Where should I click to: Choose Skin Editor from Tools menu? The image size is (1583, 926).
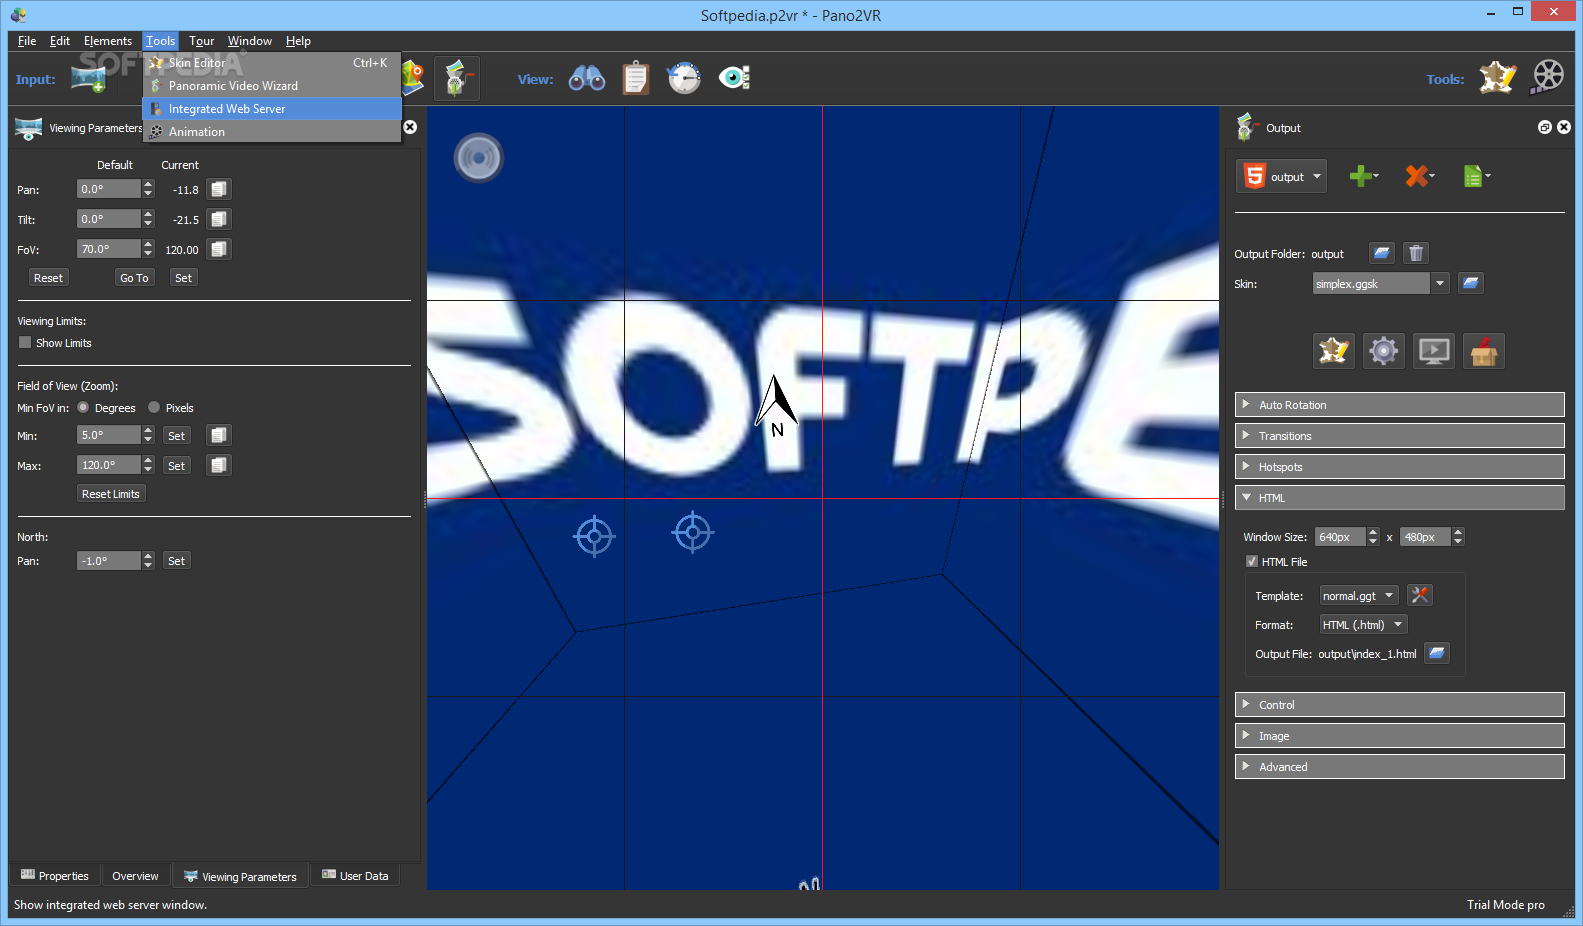272,62
